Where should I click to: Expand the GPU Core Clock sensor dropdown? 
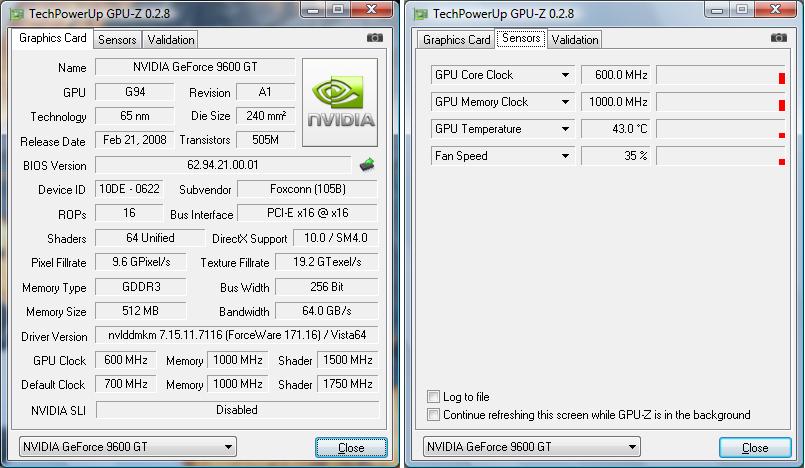565,75
